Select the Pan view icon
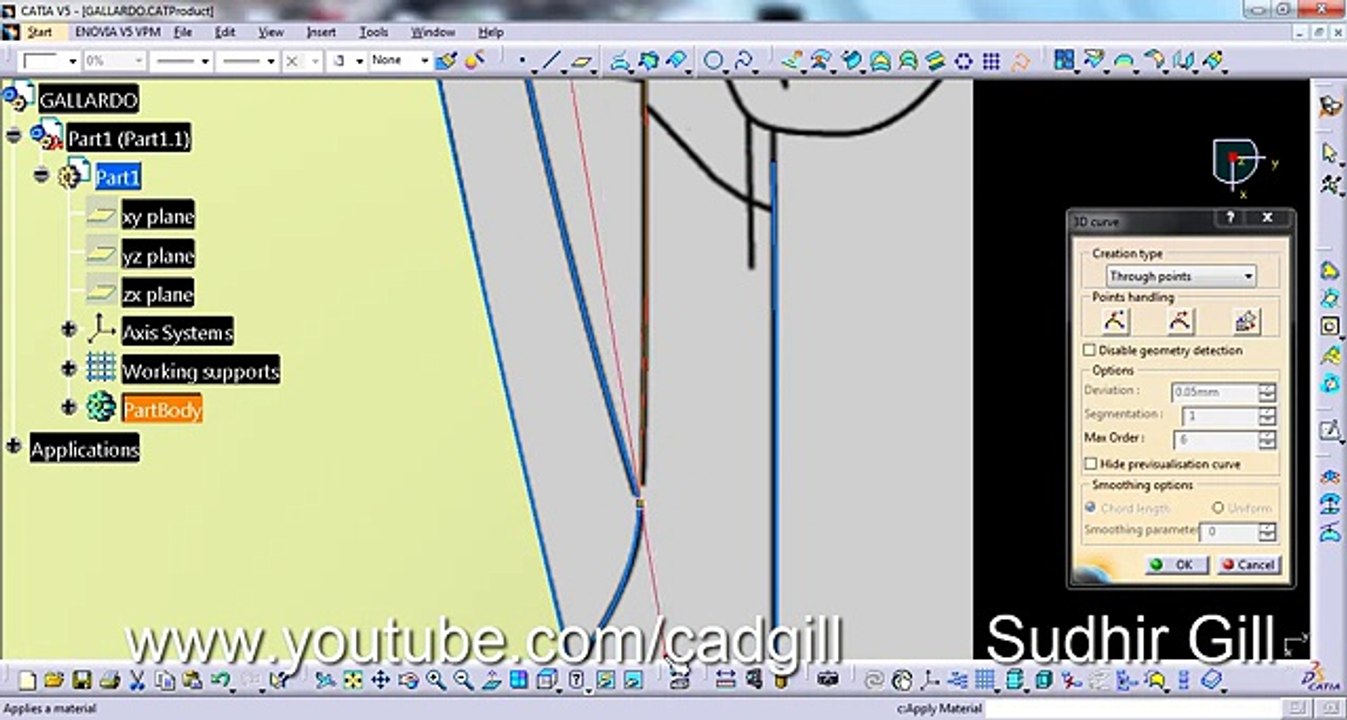Viewport: 1347px width, 720px height. (x=380, y=681)
